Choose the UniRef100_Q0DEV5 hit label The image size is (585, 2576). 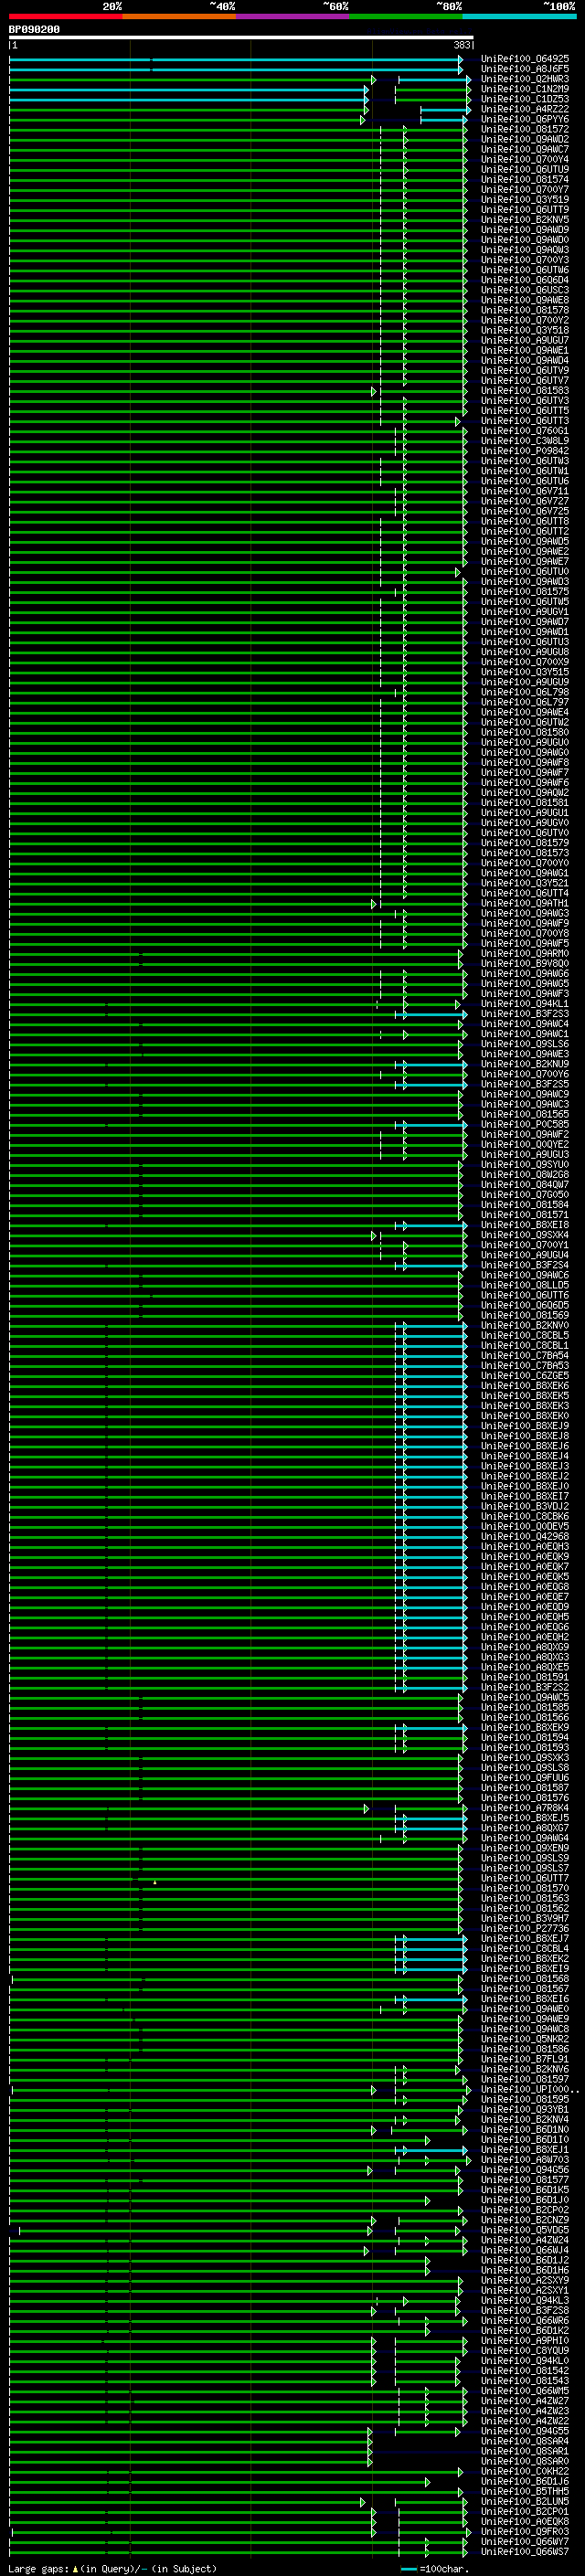coord(525,1526)
